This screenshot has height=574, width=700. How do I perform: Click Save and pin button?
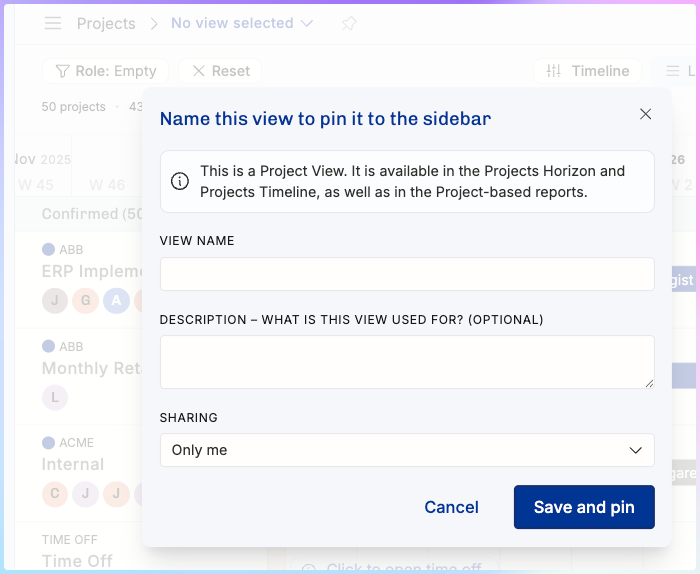click(x=584, y=507)
